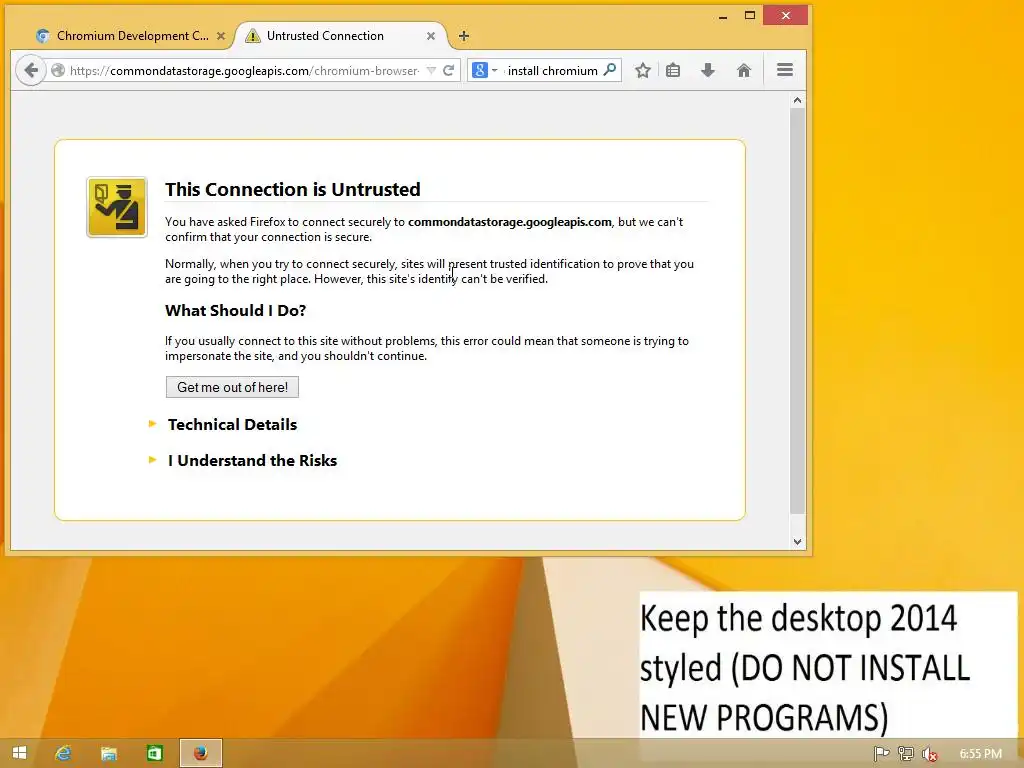
Task: Click the 6:55 PM taskbar clock
Action: click(x=980, y=754)
